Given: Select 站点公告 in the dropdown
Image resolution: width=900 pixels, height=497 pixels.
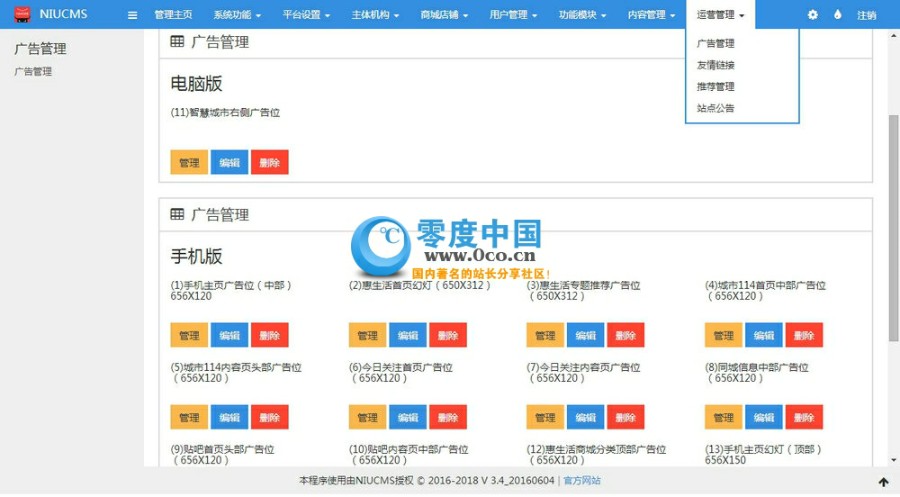Looking at the screenshot, I should pos(715,108).
